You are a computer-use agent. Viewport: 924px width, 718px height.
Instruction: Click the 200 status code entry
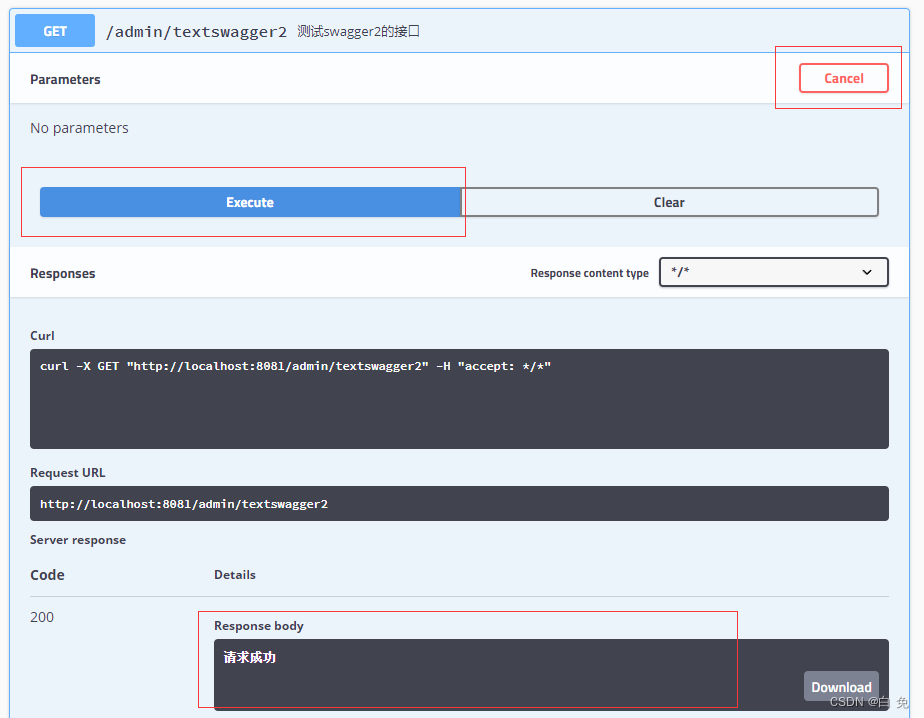coord(42,617)
